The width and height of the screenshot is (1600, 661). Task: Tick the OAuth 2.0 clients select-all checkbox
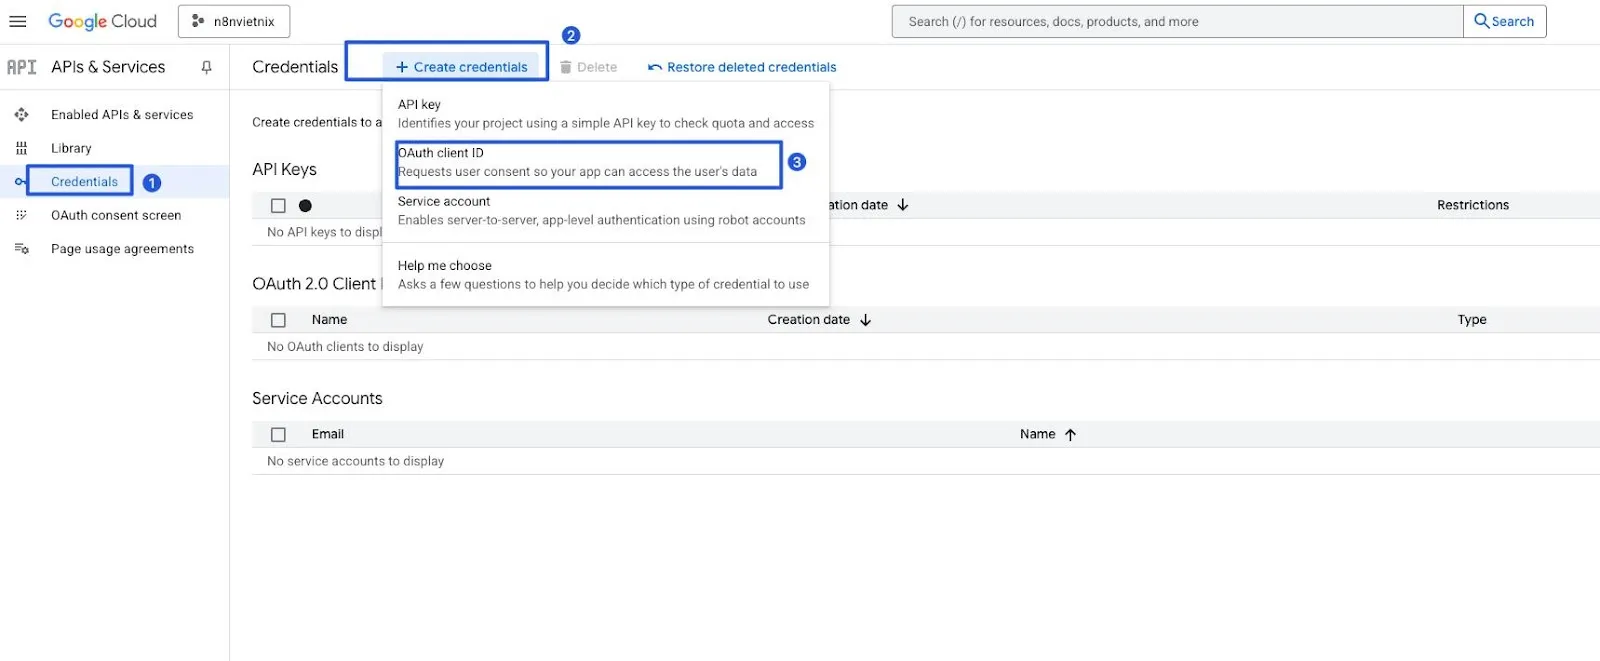[278, 320]
